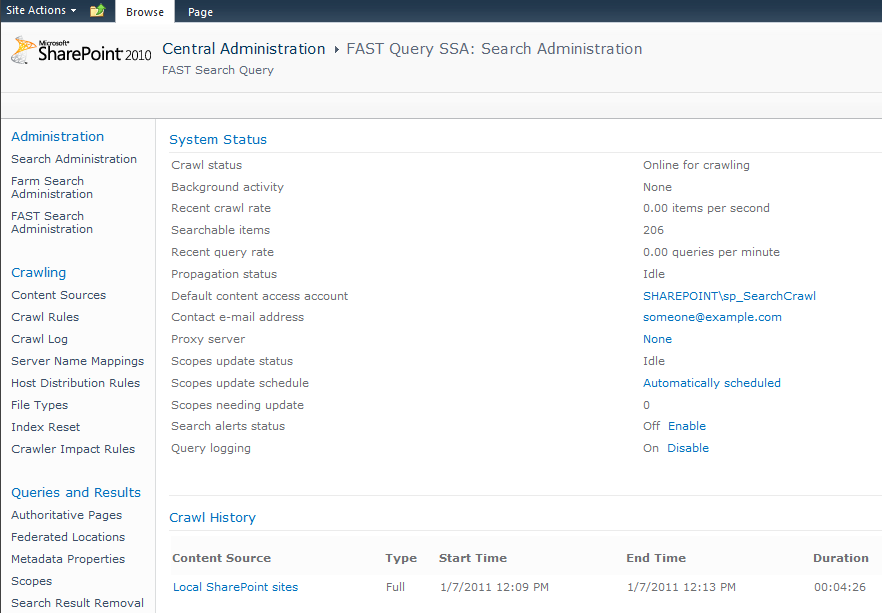Disable query logging

pyautogui.click(x=687, y=448)
